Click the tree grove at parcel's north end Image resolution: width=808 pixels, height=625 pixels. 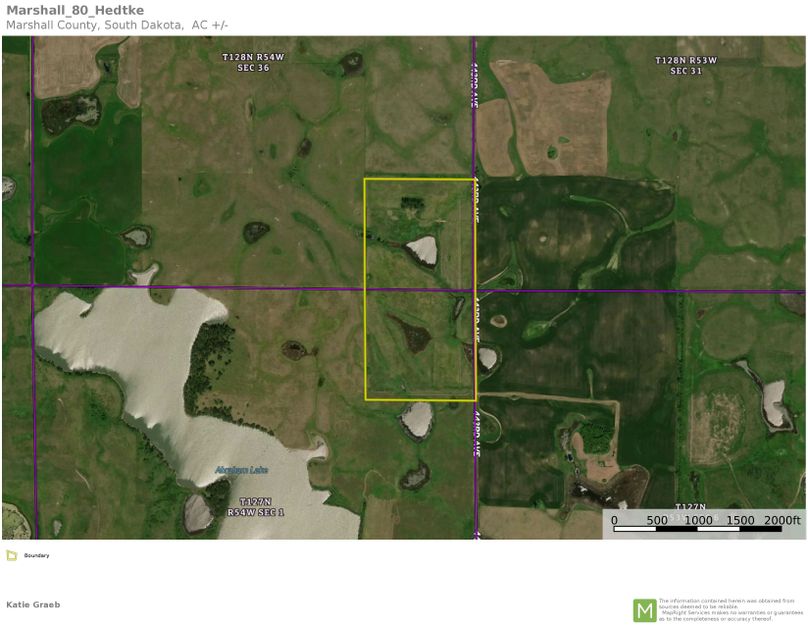tap(410, 204)
